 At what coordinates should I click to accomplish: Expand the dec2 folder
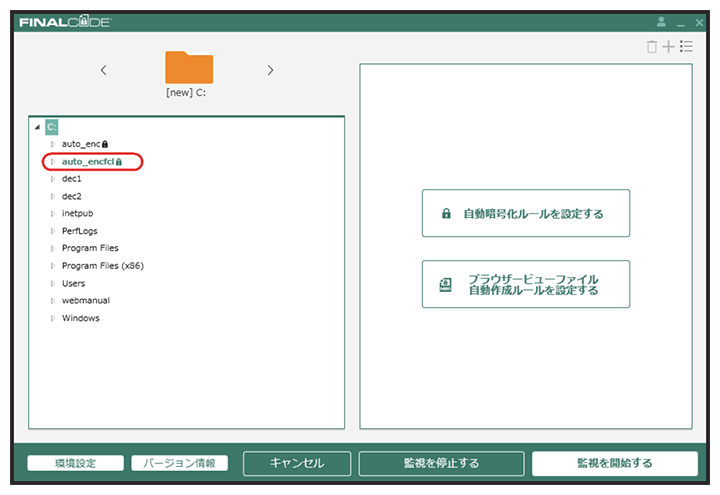click(x=52, y=197)
